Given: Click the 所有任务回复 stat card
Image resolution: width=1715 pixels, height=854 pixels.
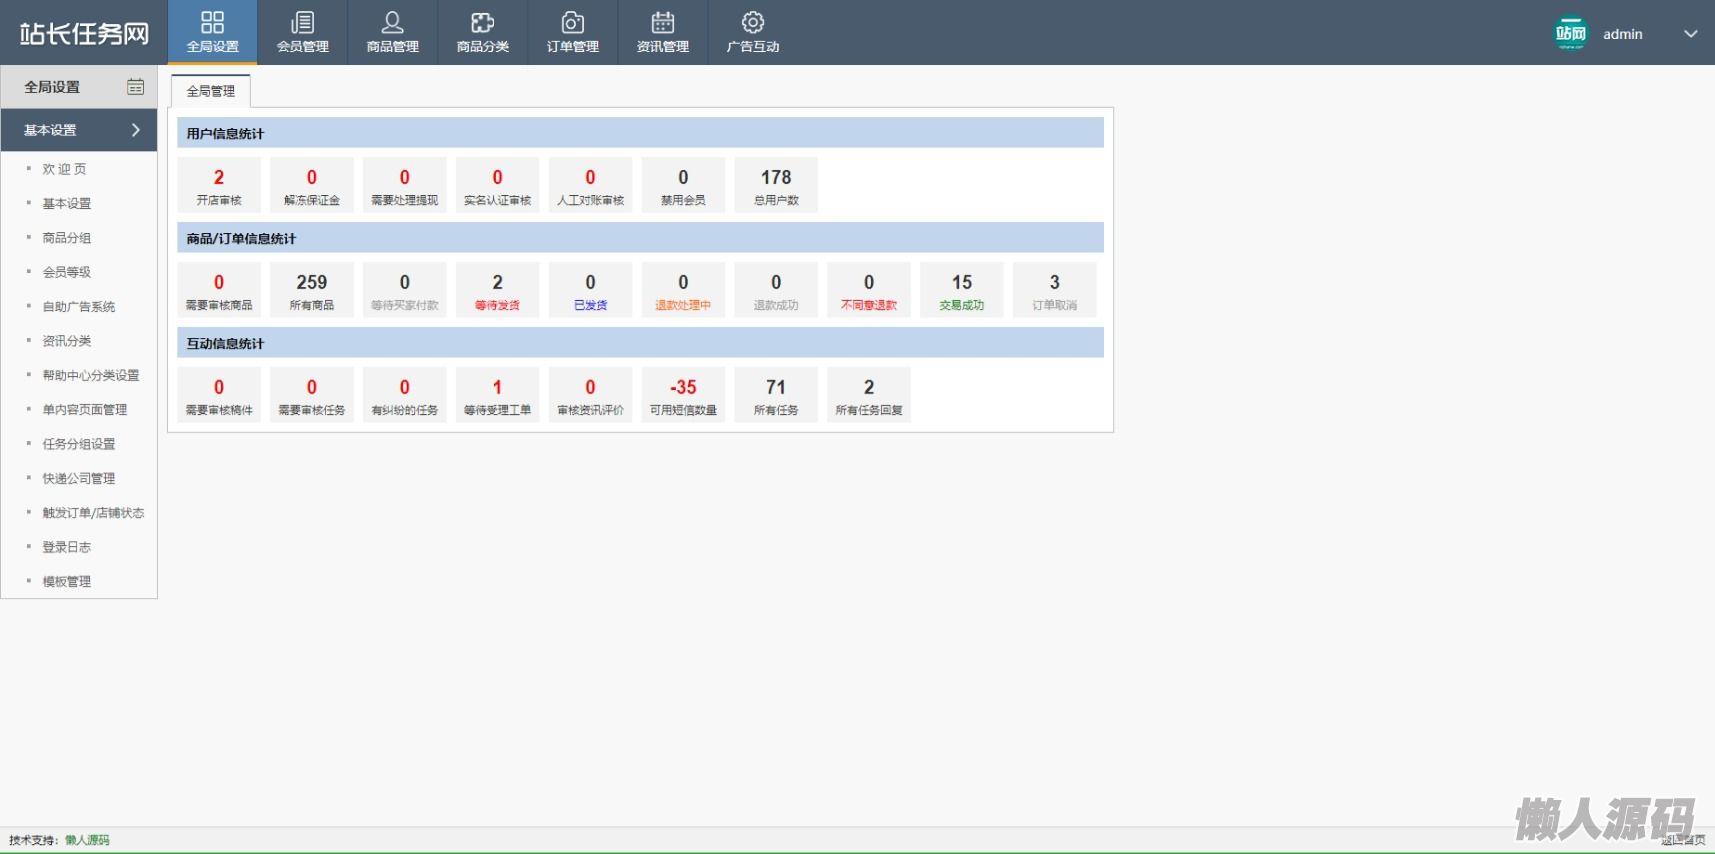Looking at the screenshot, I should tap(869, 395).
